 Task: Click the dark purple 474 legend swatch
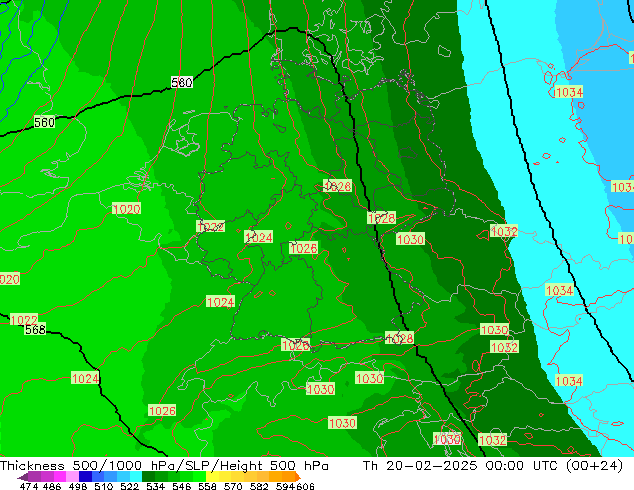tap(35, 477)
